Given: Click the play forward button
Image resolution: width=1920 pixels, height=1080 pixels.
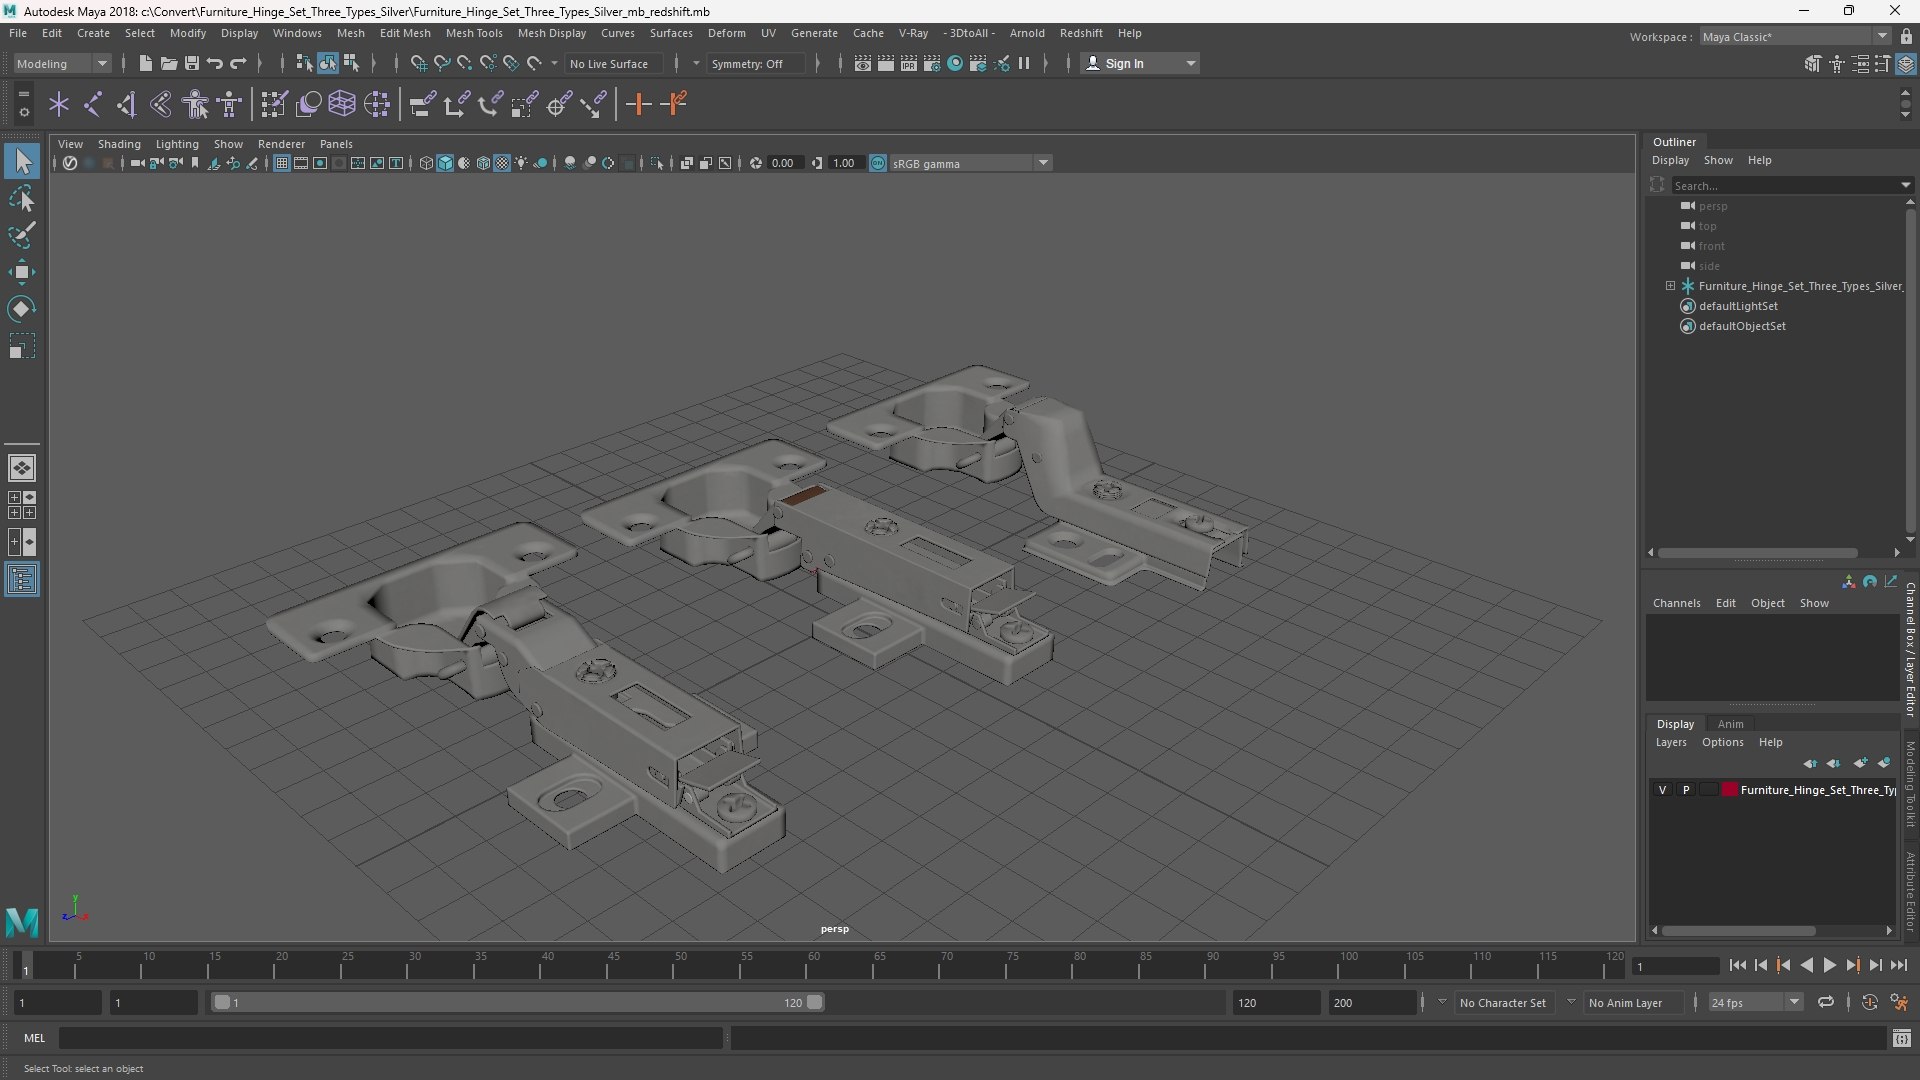Looking at the screenshot, I should pos(1829,966).
